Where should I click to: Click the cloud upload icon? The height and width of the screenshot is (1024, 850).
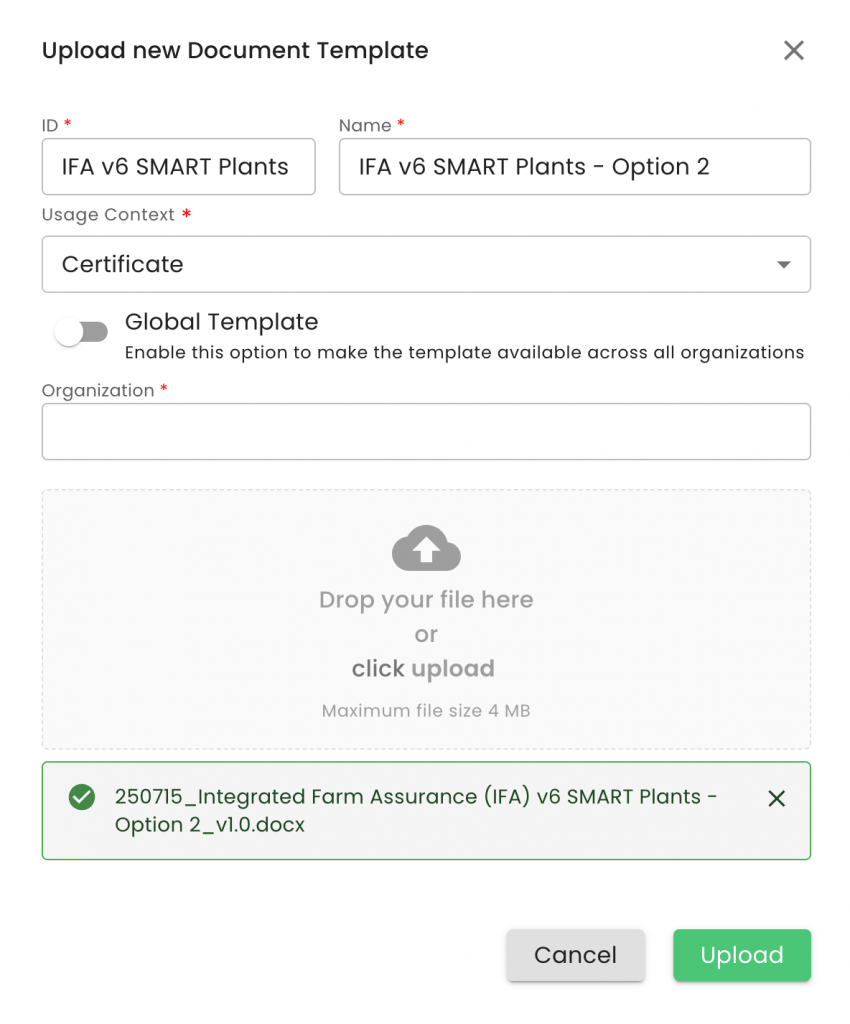[x=426, y=548]
